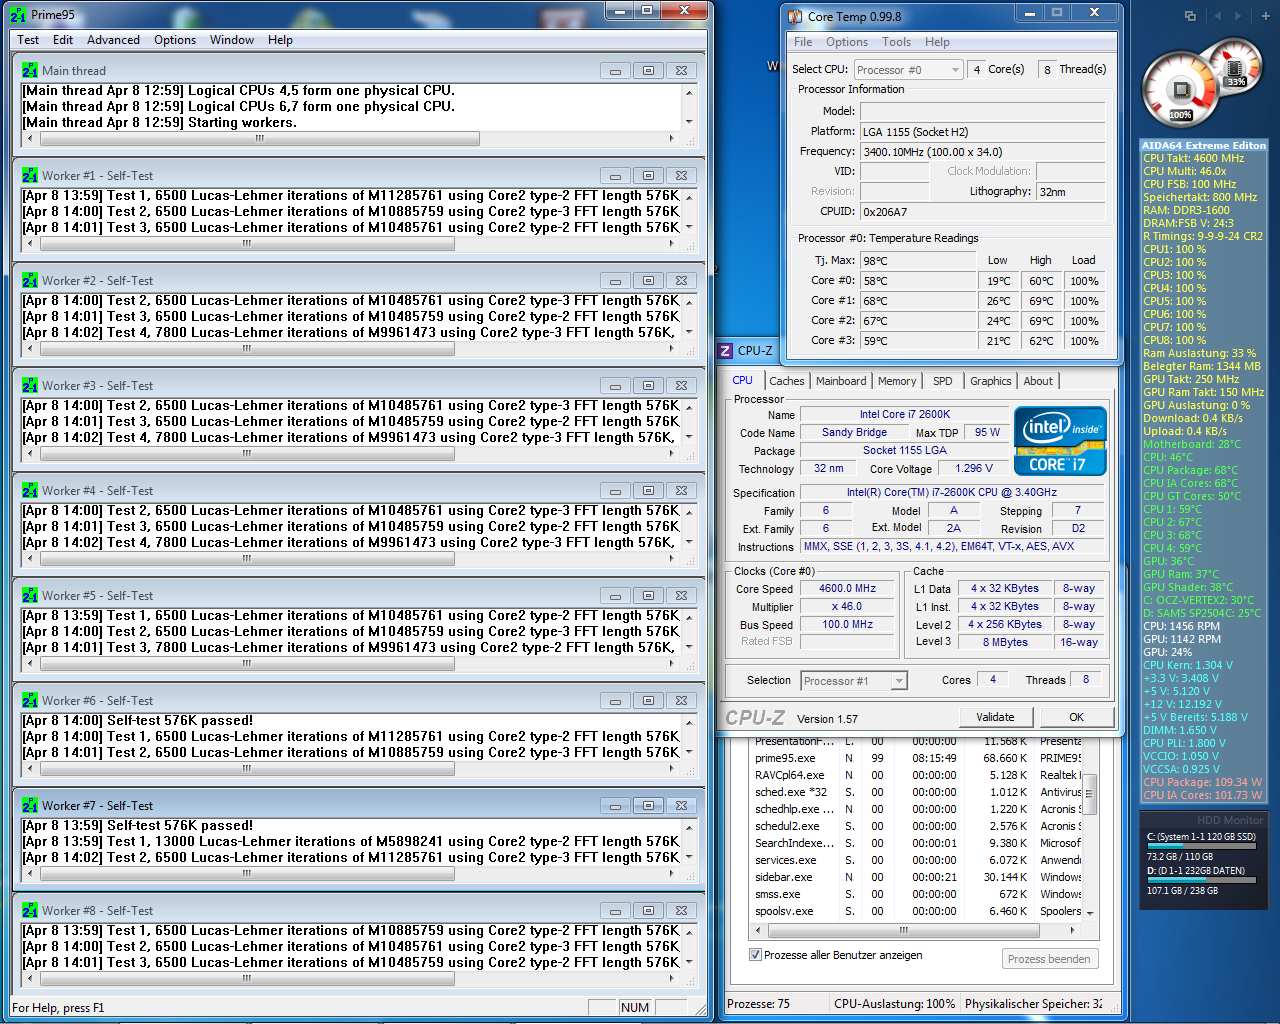Viewport: 1280px width, 1024px height.
Task: Open Core Temp Tools menu
Action: click(x=896, y=42)
